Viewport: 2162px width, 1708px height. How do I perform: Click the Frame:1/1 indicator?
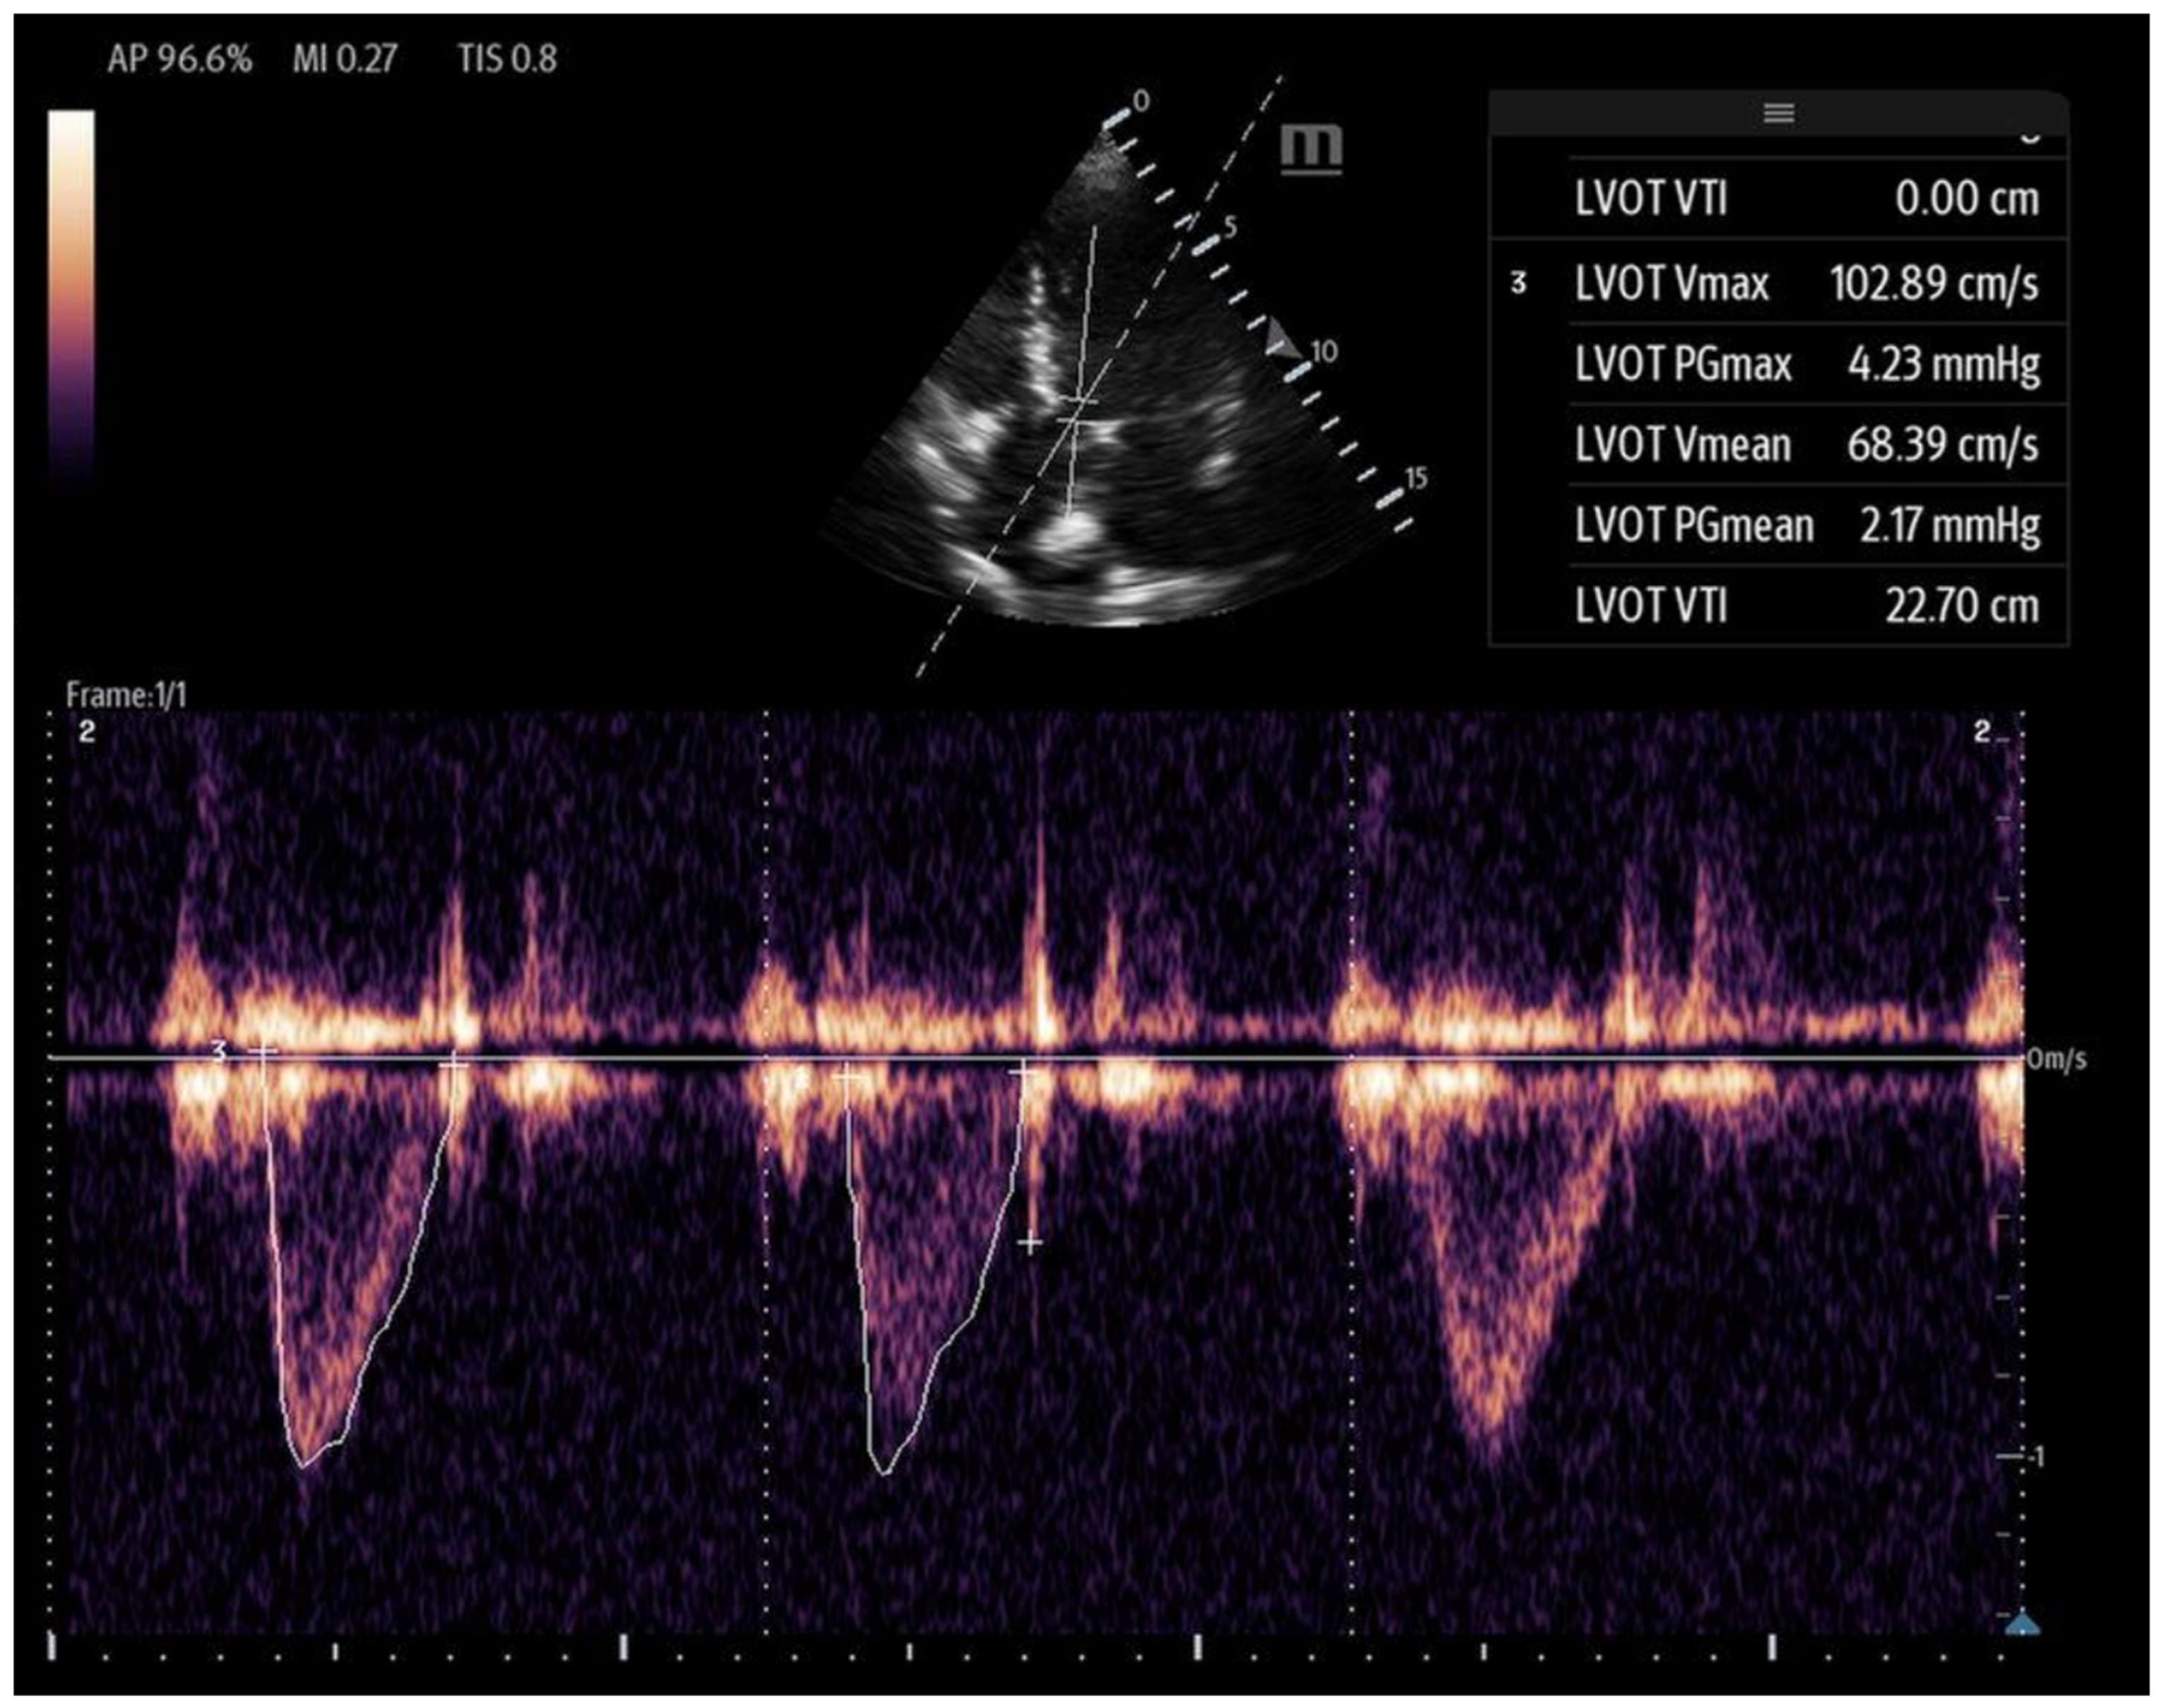tap(126, 694)
